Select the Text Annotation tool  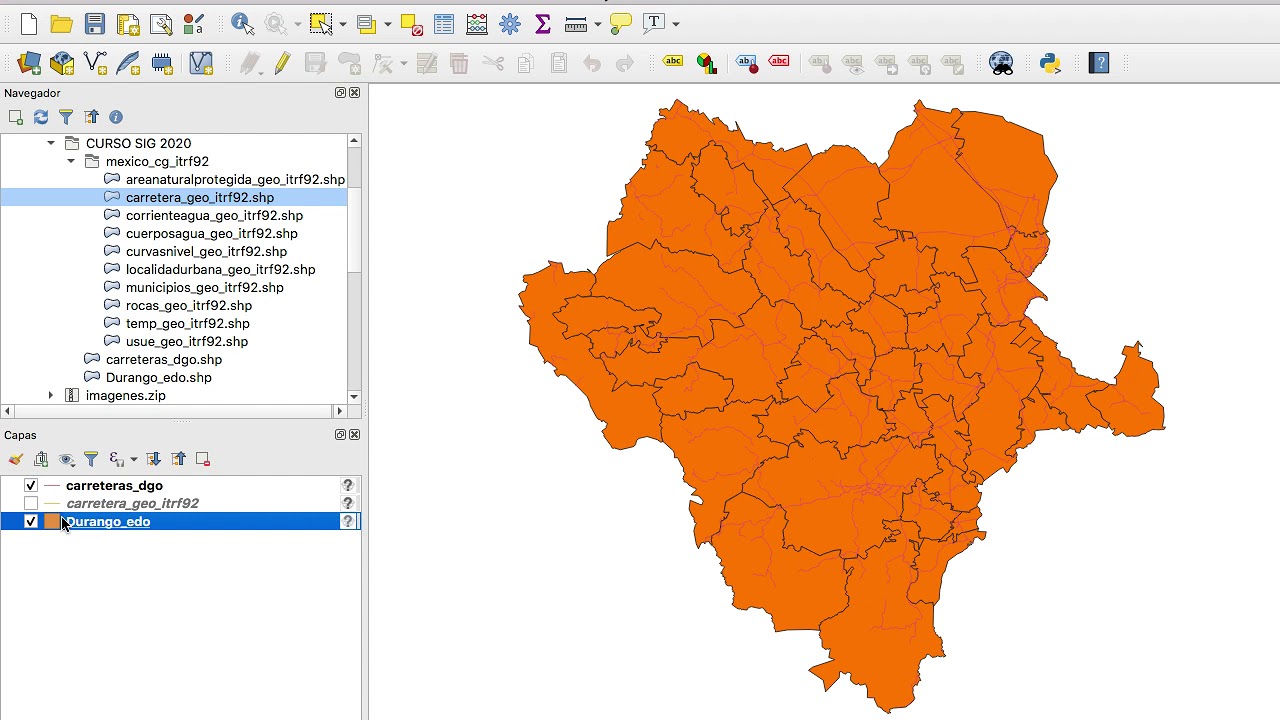pyautogui.click(x=654, y=23)
